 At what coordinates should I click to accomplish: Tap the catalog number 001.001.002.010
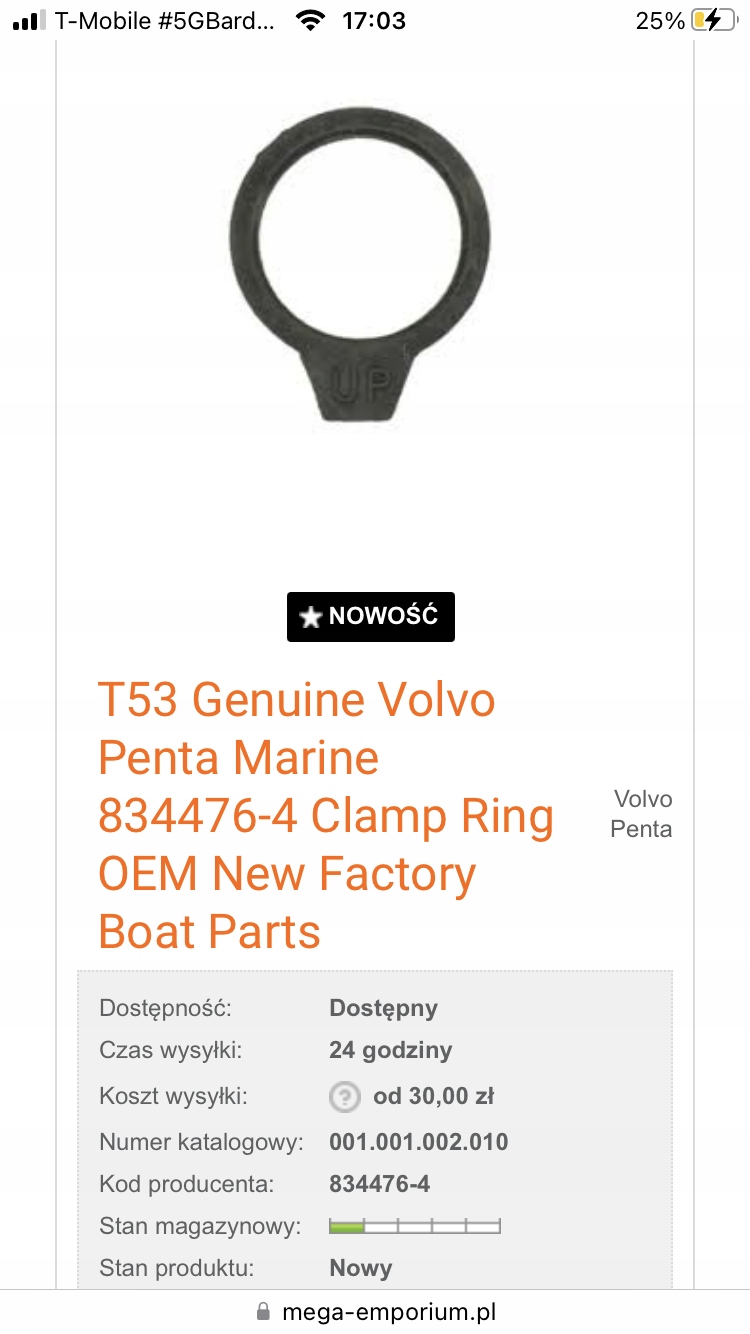(x=418, y=1141)
